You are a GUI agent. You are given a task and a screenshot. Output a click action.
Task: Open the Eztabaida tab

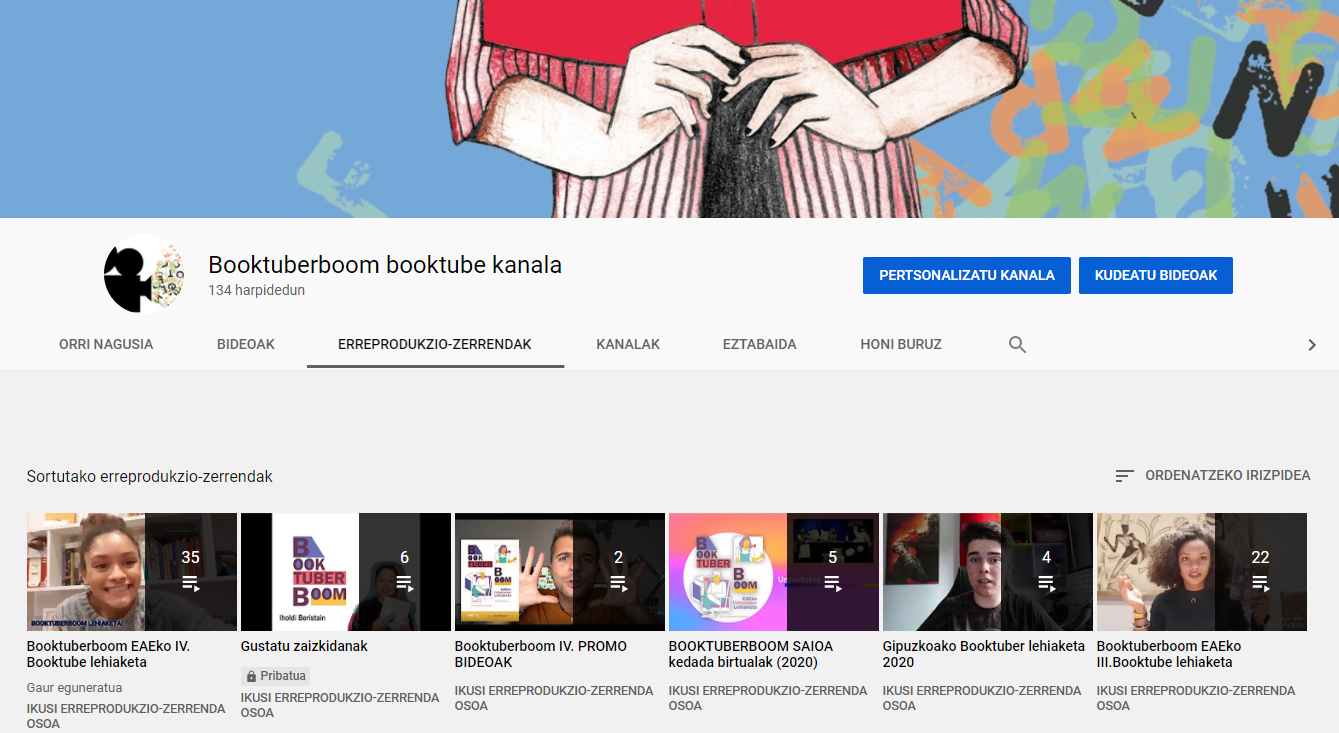pos(760,344)
